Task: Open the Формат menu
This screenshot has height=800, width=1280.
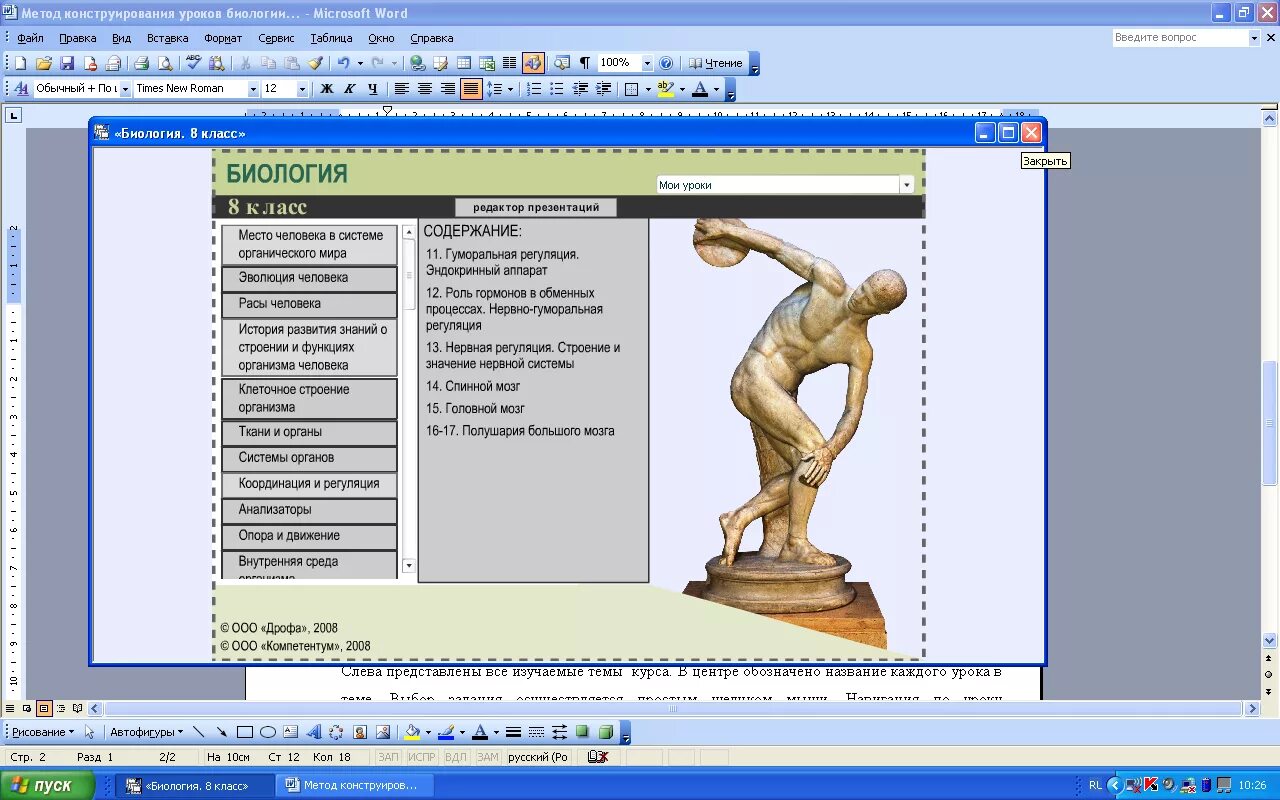Action: point(223,38)
